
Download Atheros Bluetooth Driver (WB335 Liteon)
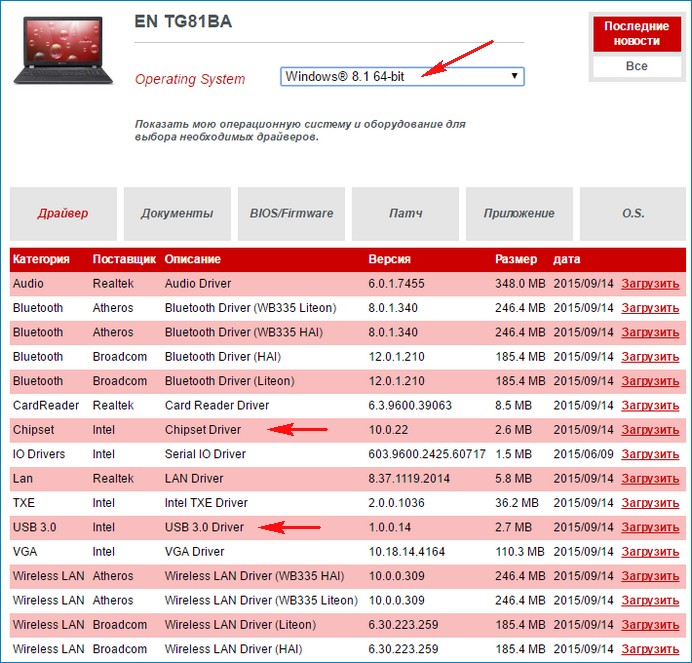[650, 308]
